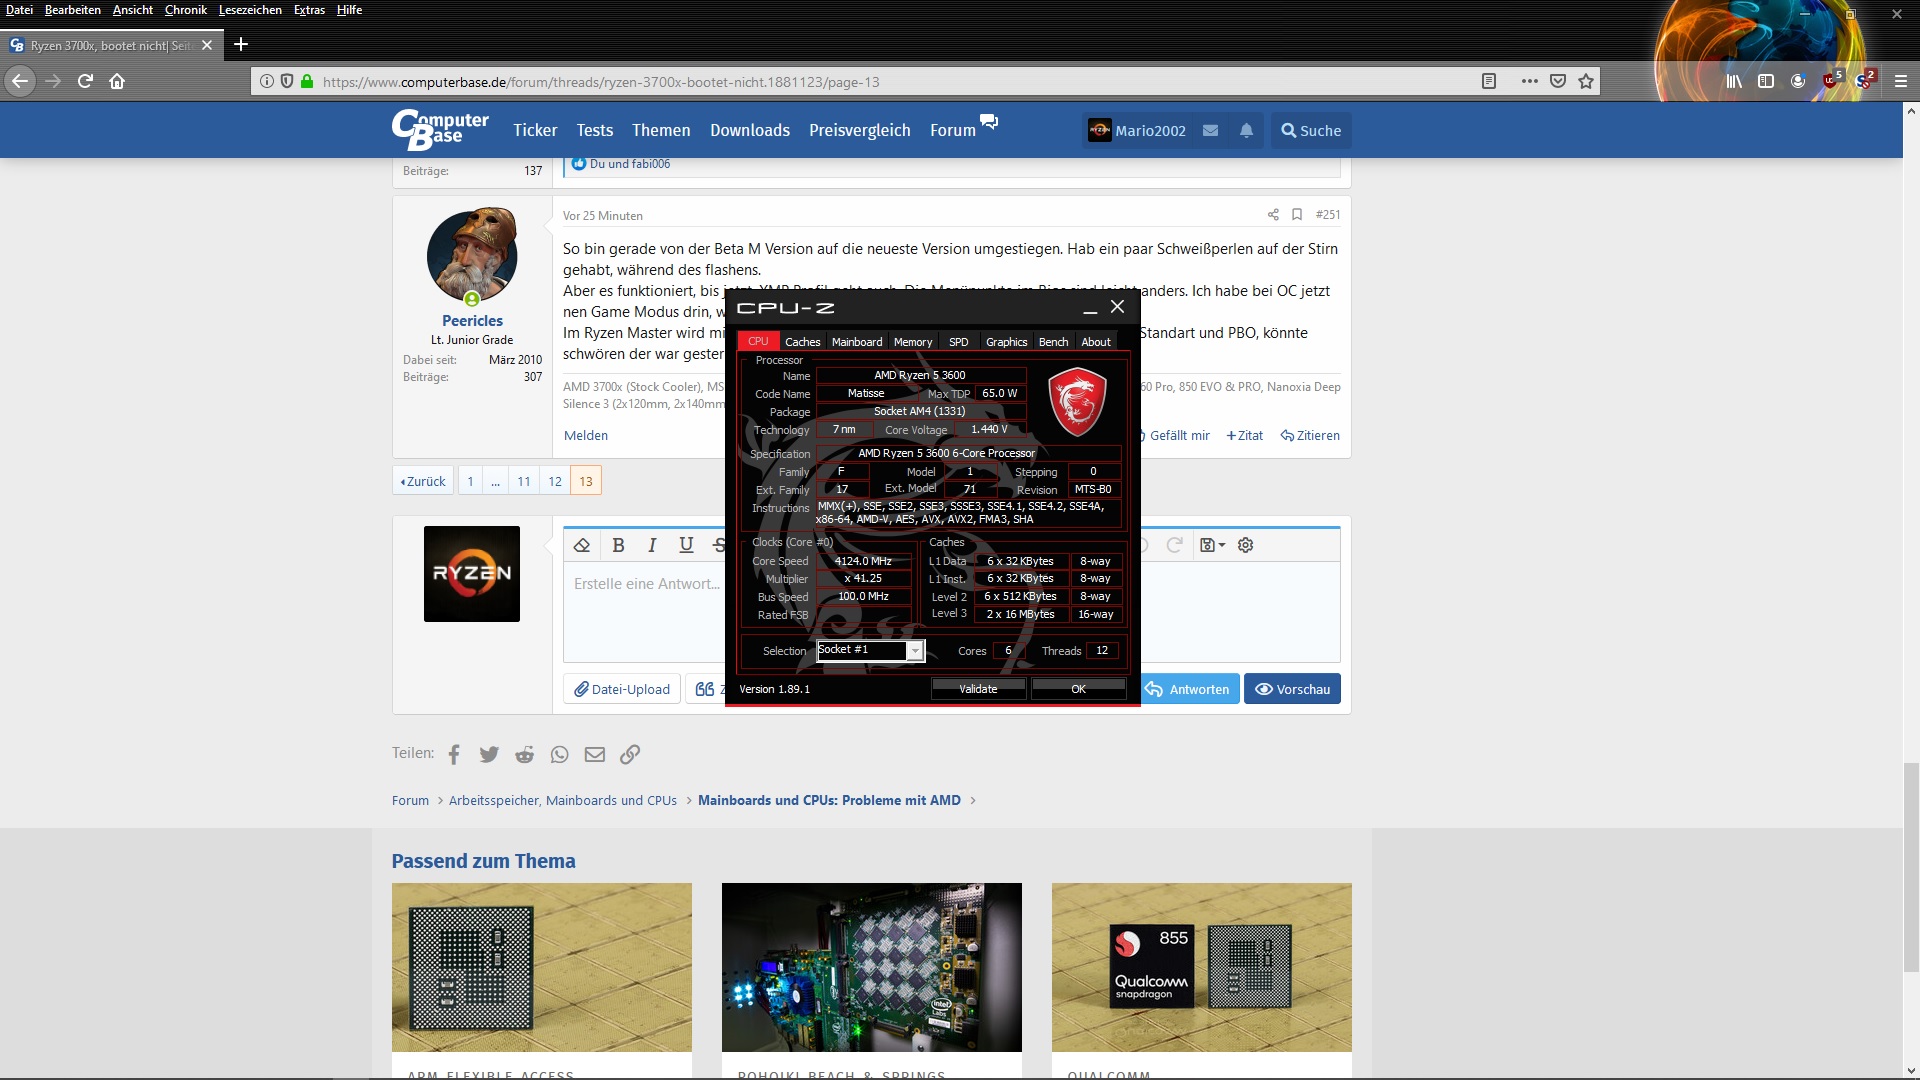Toggle italic formatting in reply editor
The height and width of the screenshot is (1080, 1920).
coord(652,545)
